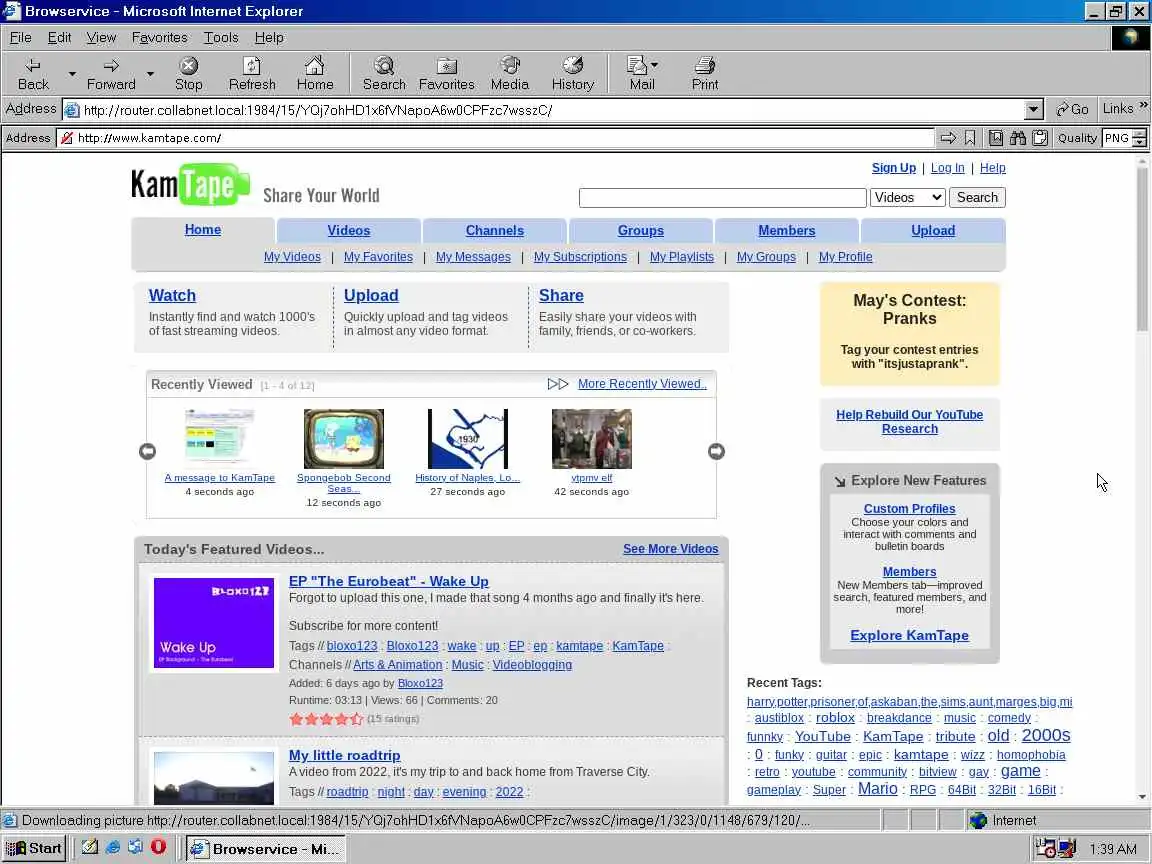Stop page loading with Stop button

pyautogui.click(x=189, y=73)
